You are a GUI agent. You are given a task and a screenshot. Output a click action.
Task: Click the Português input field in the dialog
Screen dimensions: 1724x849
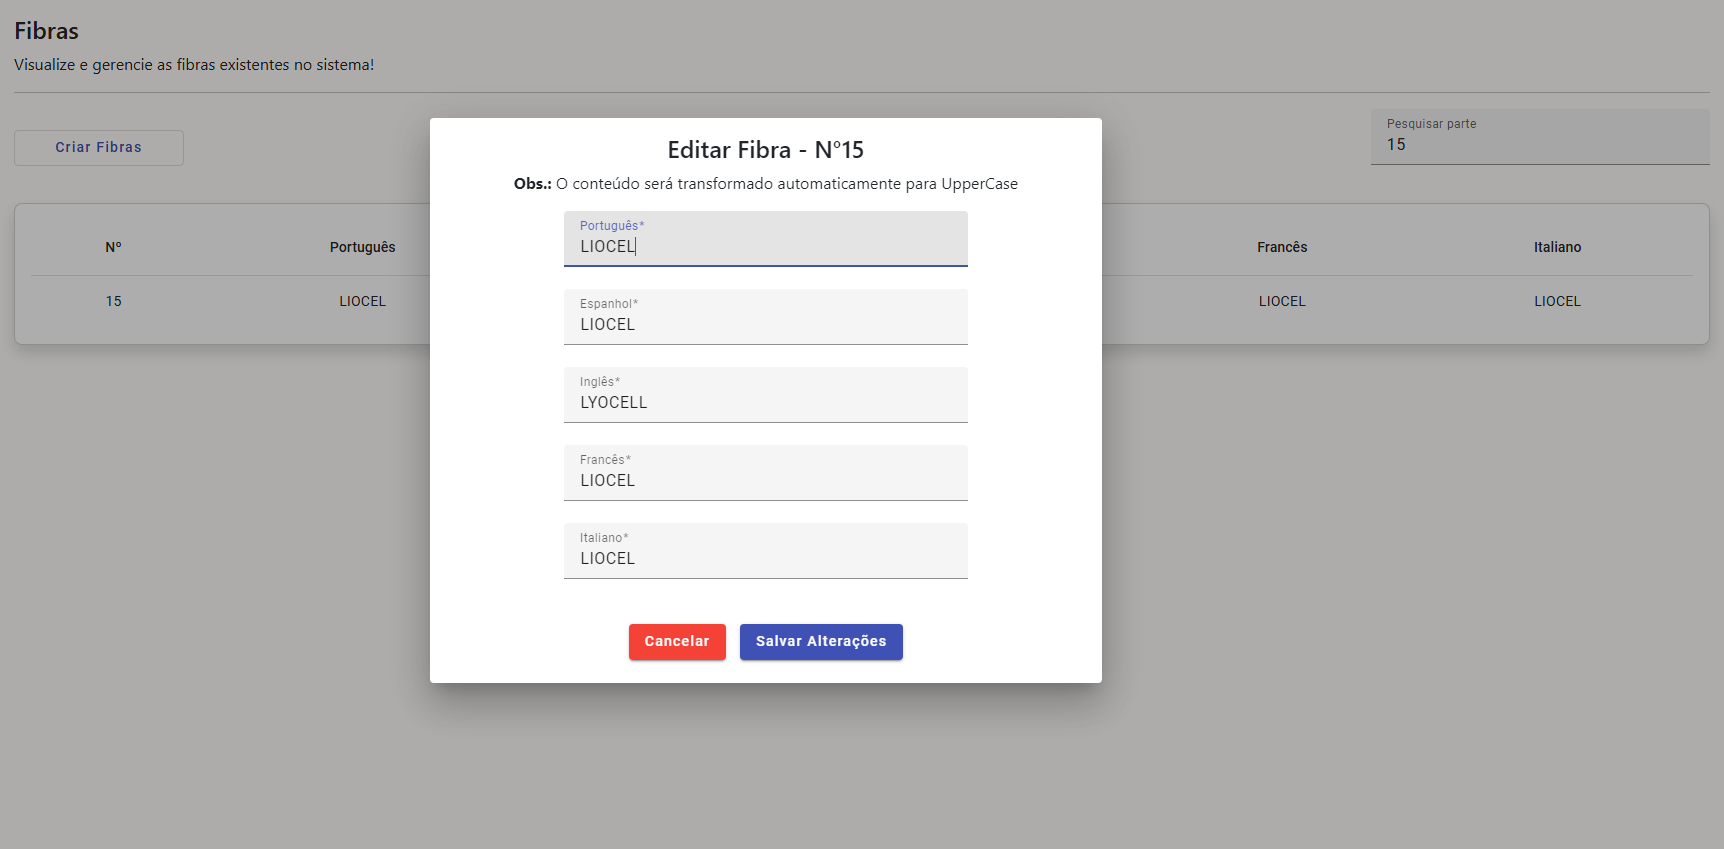[765, 246]
